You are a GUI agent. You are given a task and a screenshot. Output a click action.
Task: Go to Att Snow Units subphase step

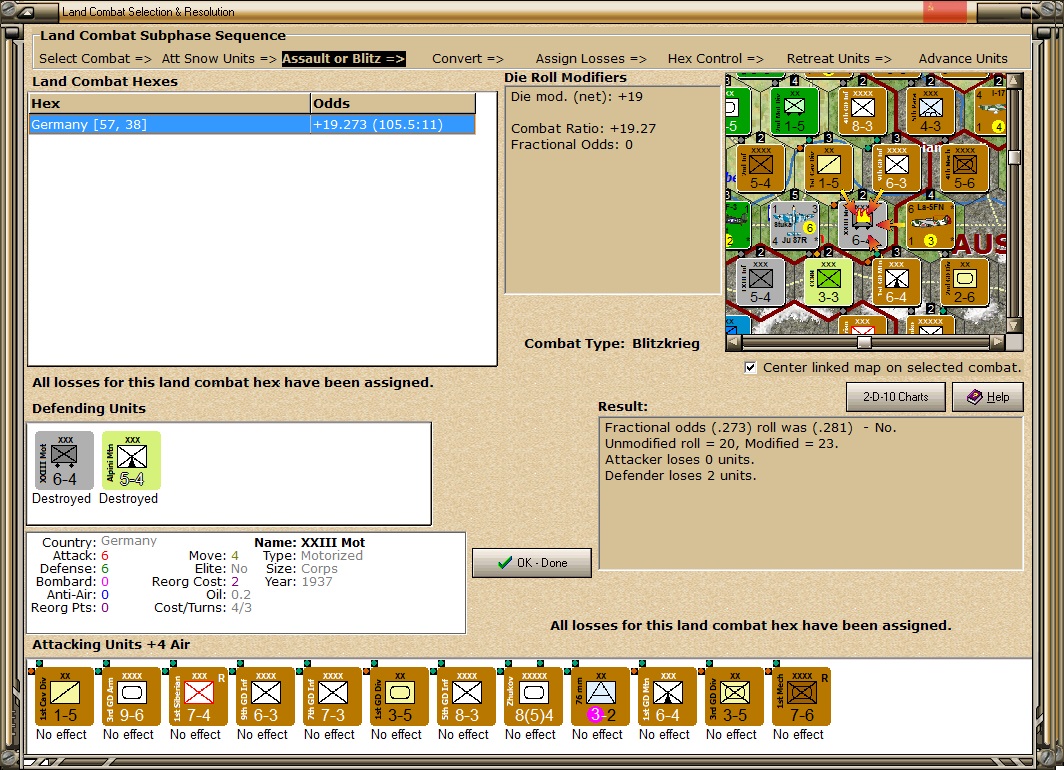(218, 58)
